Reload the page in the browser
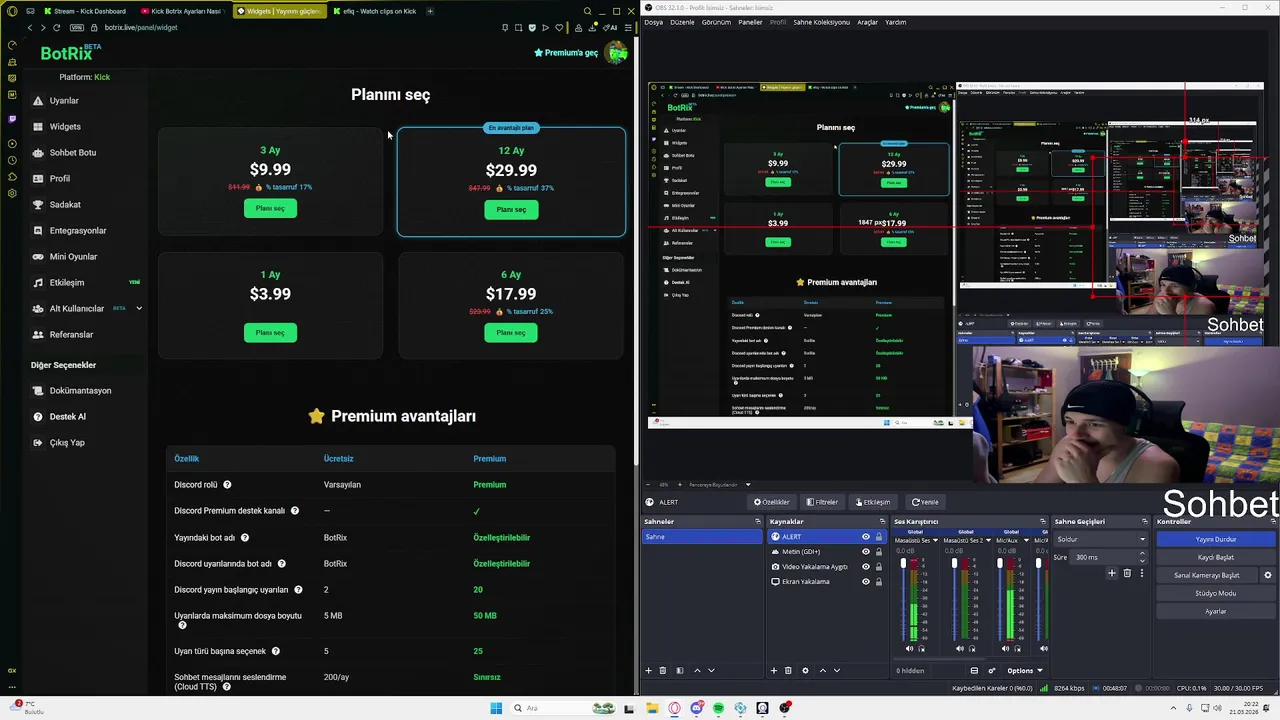 tap(59, 28)
